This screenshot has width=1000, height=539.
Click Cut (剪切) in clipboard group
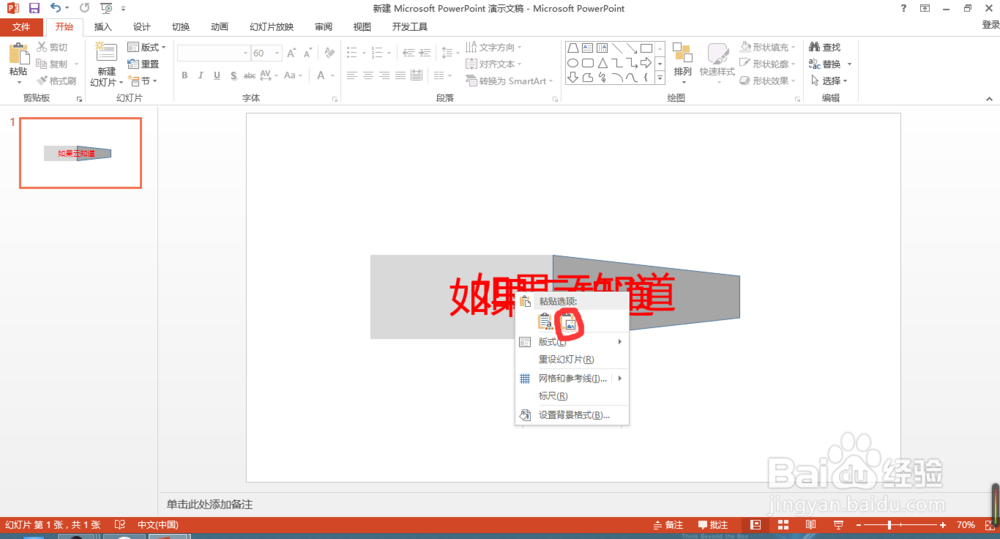pyautogui.click(x=52, y=47)
